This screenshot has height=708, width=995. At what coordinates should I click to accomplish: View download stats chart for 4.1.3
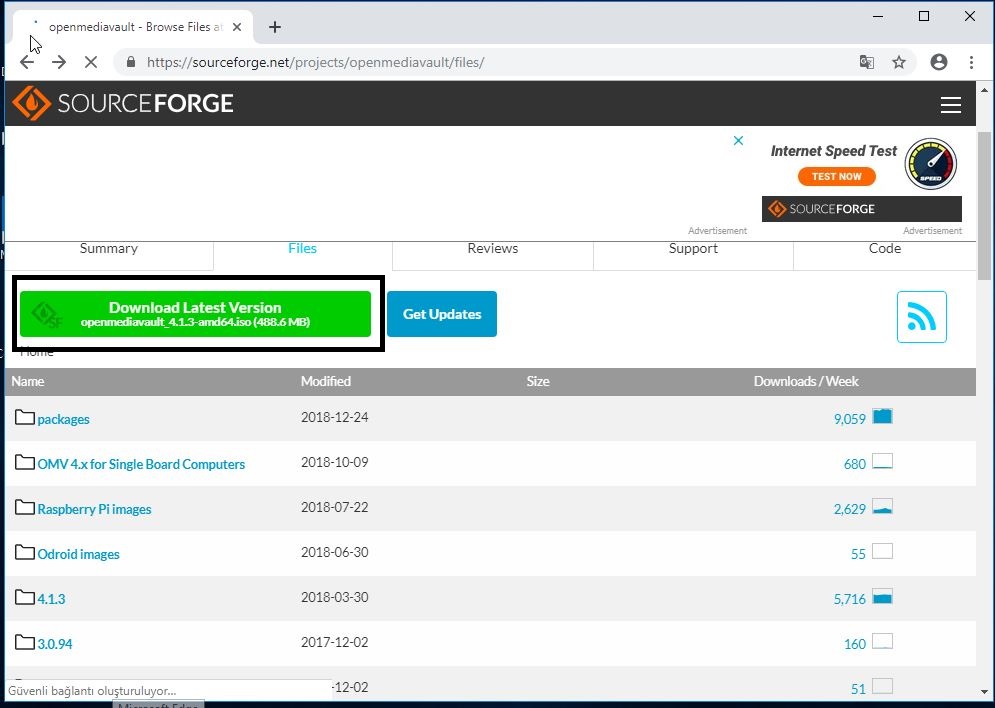[x=882, y=596]
